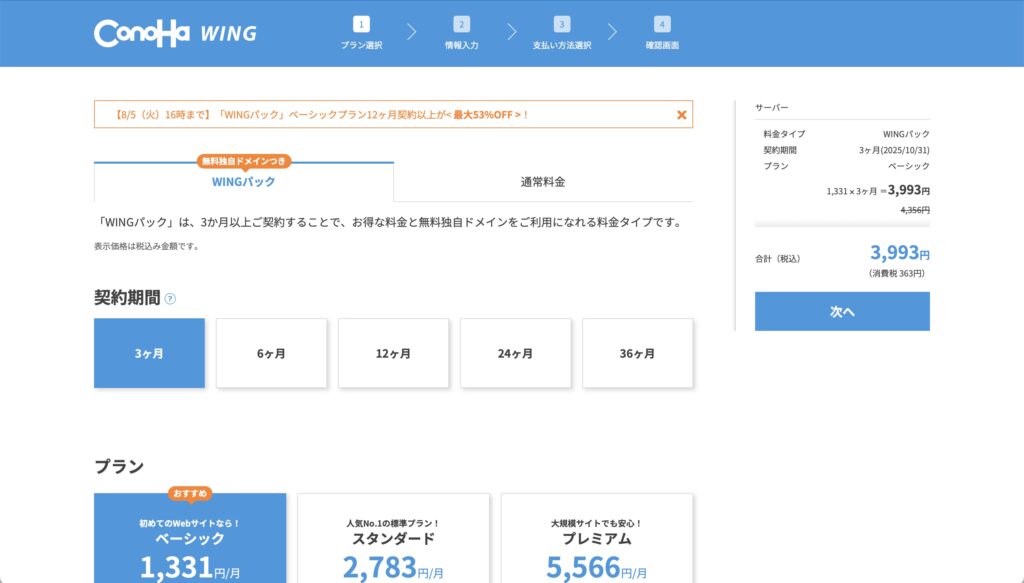Screen dimensions: 1024x583
Task: Click the 3,993円 total amount
Action: coord(899,252)
